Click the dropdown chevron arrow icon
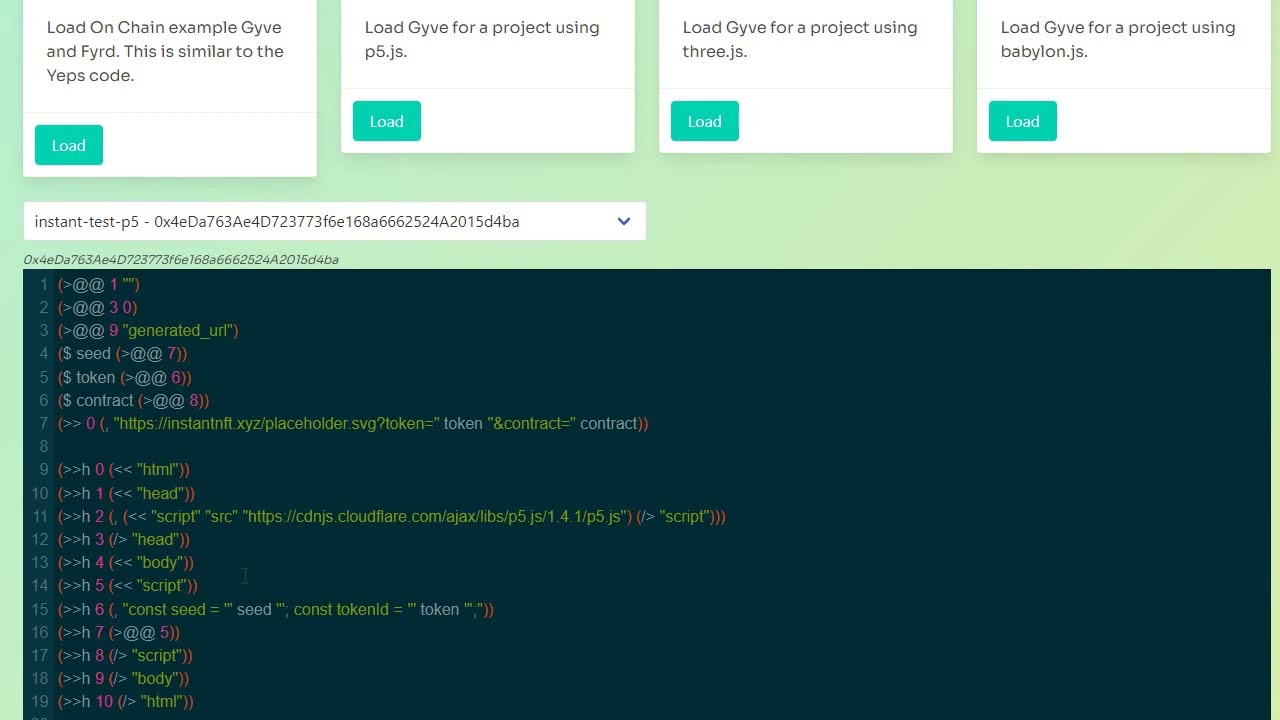Viewport: 1280px width, 720px height. click(624, 221)
